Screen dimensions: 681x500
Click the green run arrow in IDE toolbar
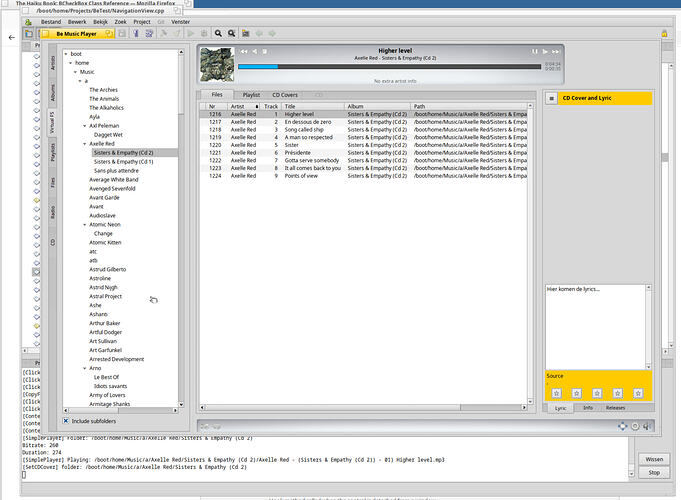(191, 33)
